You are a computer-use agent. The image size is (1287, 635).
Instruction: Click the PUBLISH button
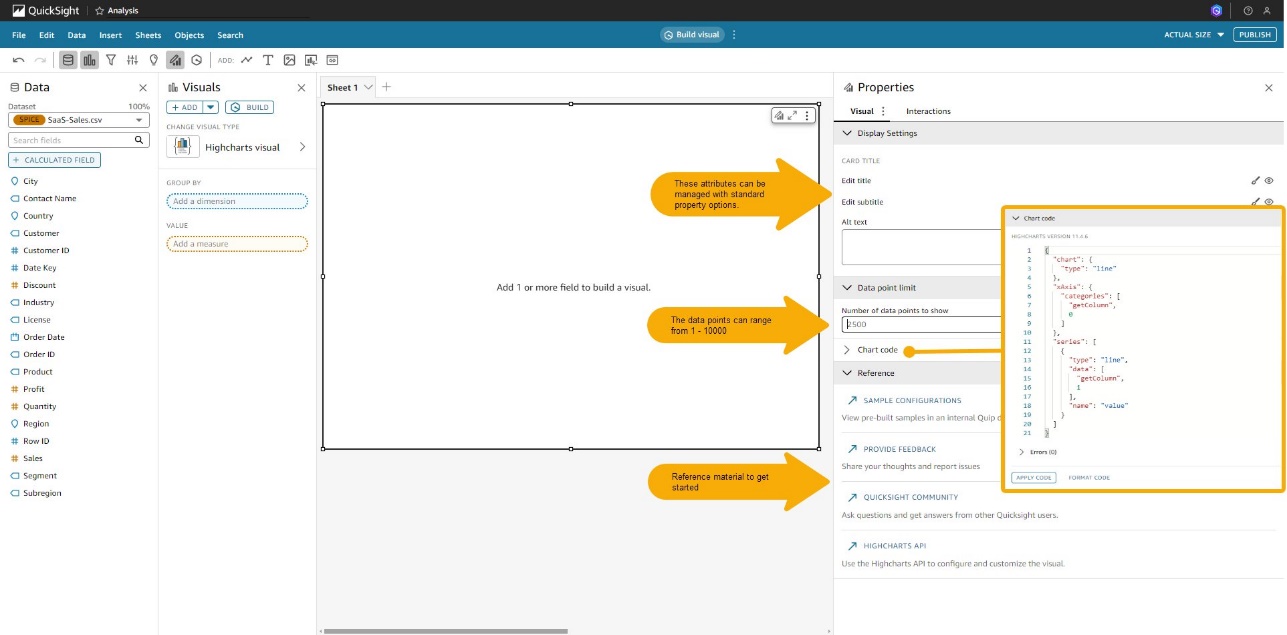click(1254, 35)
